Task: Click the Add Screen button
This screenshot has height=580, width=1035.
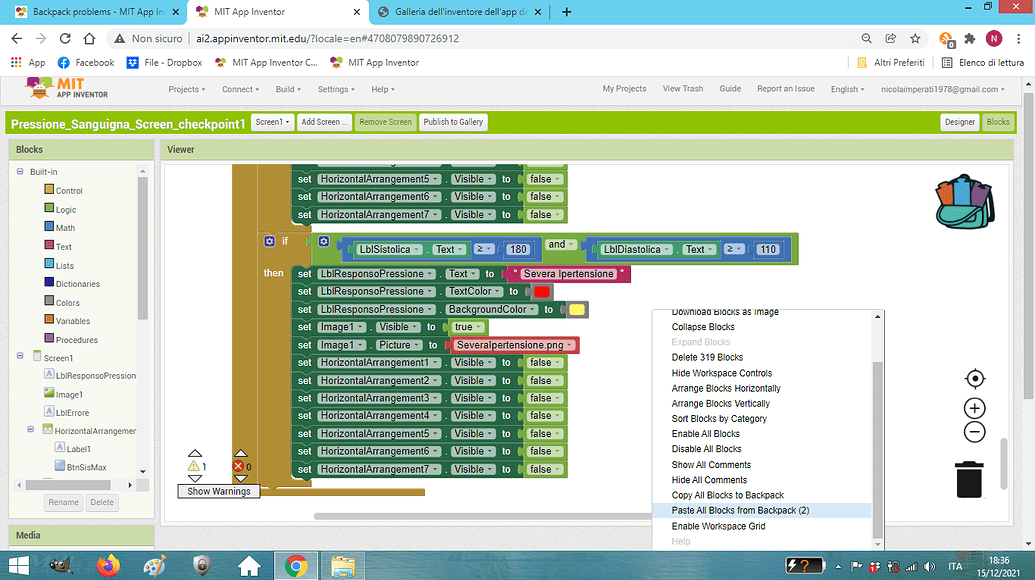Action: tap(323, 121)
